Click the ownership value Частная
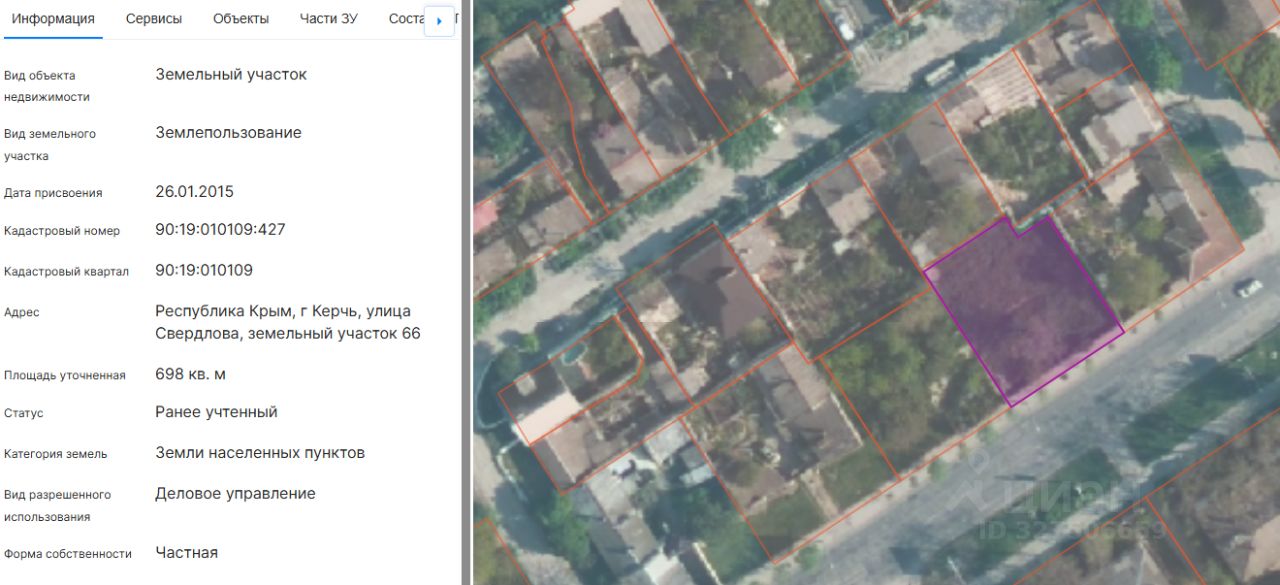 coord(186,552)
